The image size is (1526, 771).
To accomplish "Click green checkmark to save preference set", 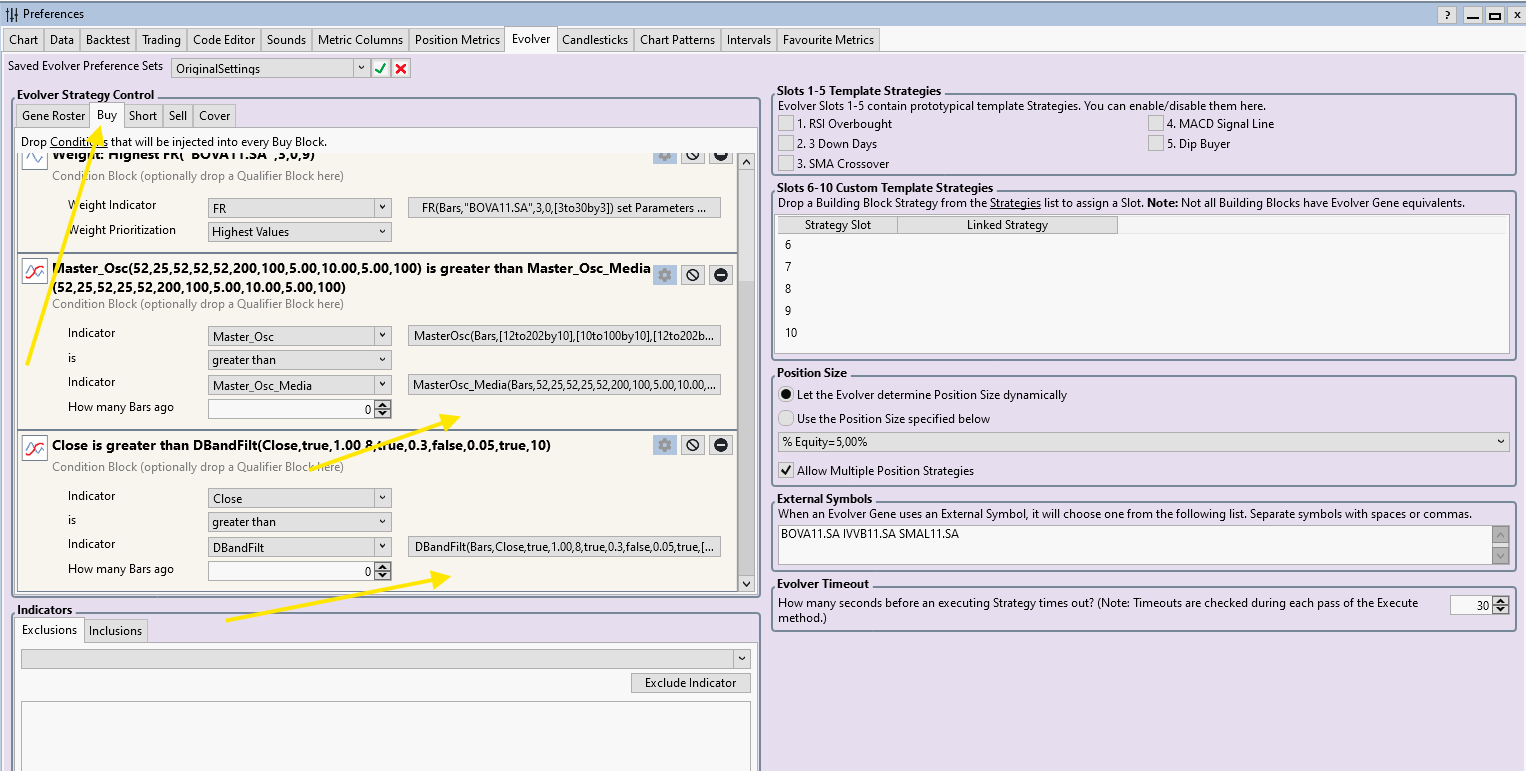I will 380,68.
